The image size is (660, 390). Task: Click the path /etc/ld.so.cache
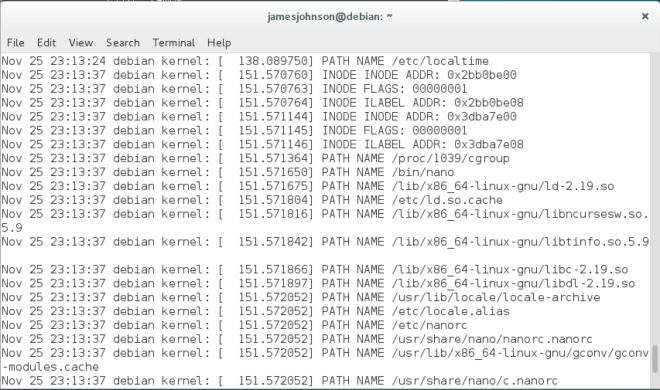[x=447, y=200]
